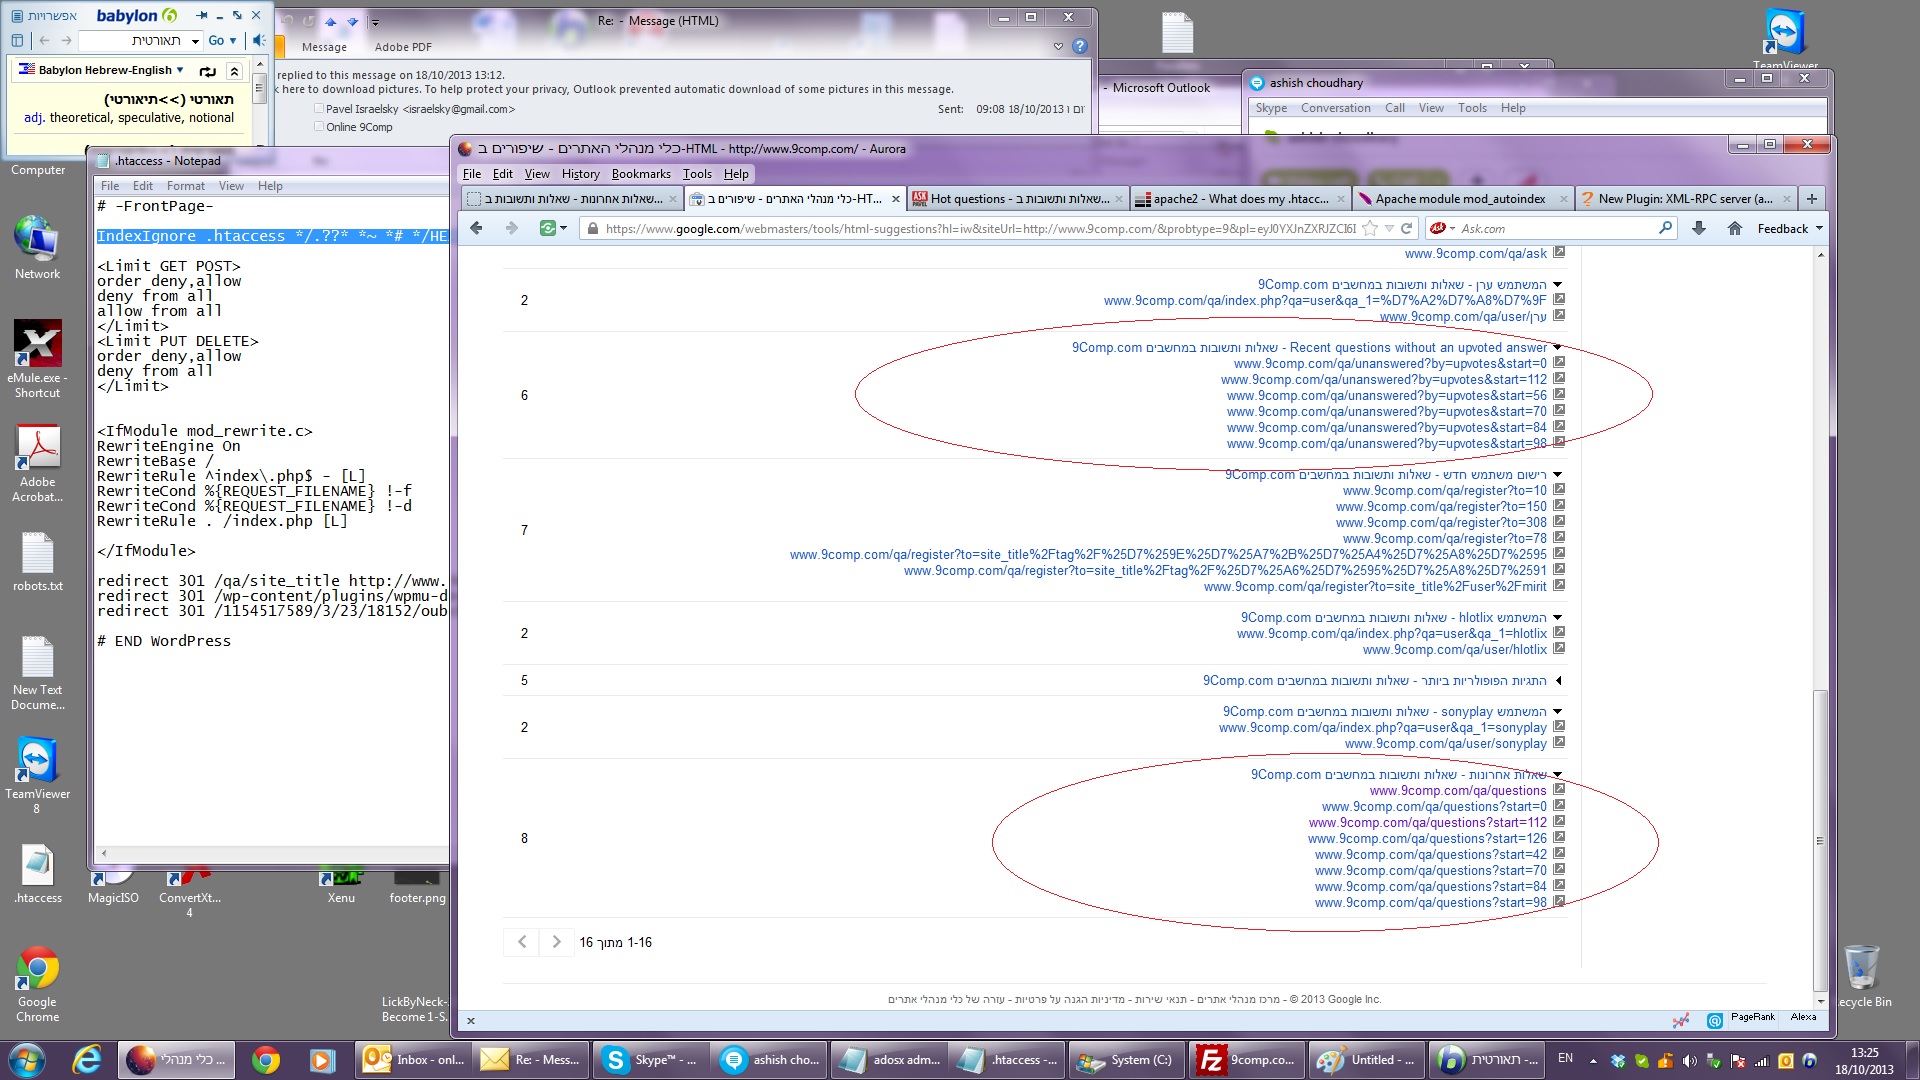Switch to New Plugin XML-RPC server tab
Image resolution: width=1920 pixels, height=1080 pixels.
coord(1685,199)
